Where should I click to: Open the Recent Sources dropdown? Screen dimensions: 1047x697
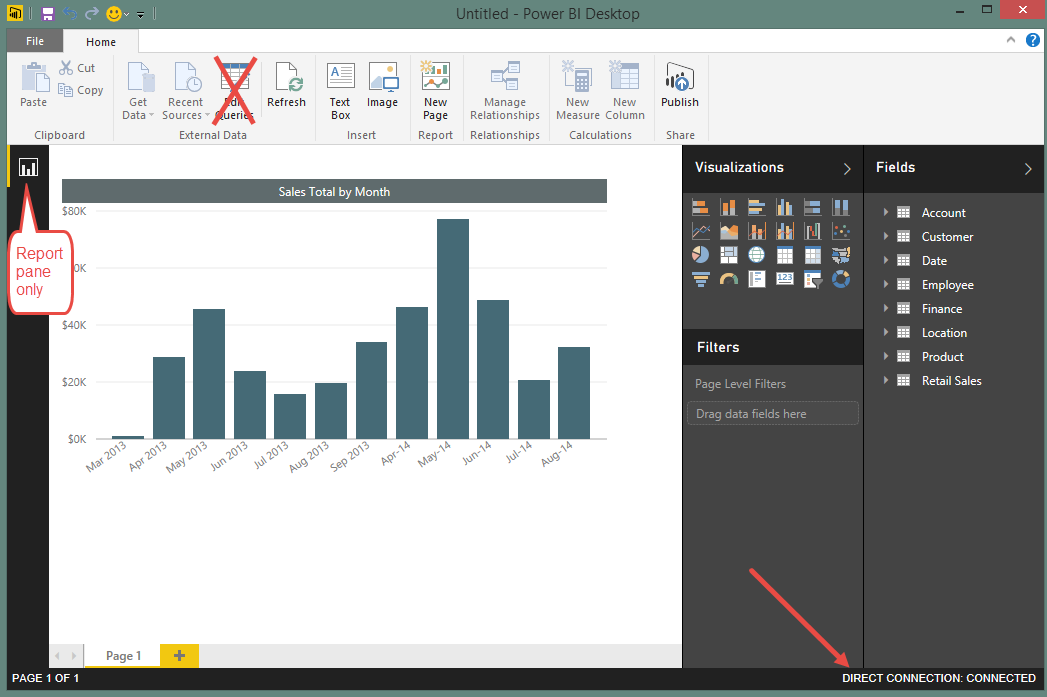coord(185,90)
